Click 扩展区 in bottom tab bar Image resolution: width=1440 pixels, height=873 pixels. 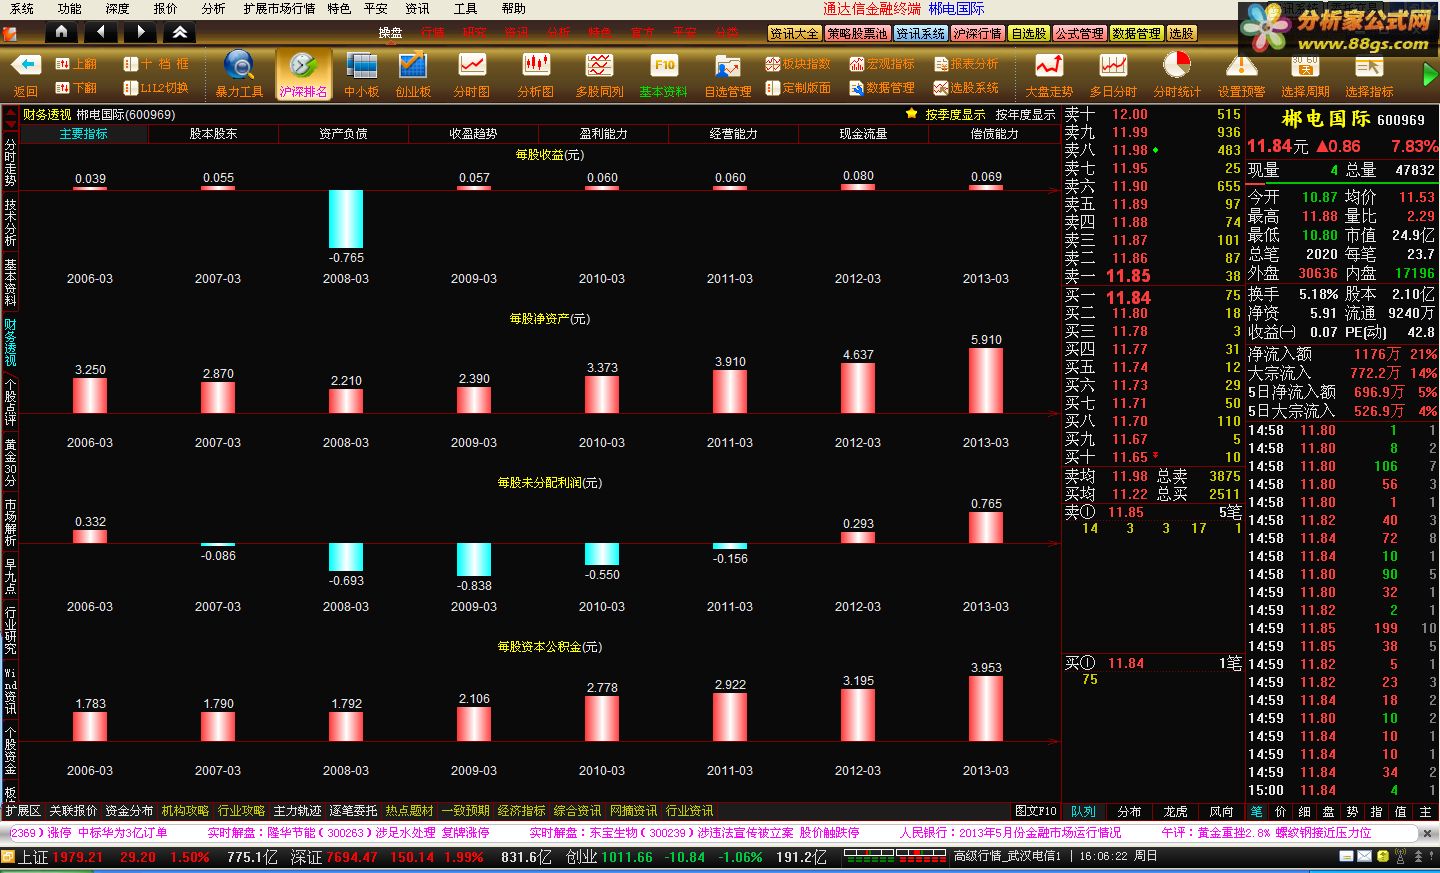click(x=22, y=811)
